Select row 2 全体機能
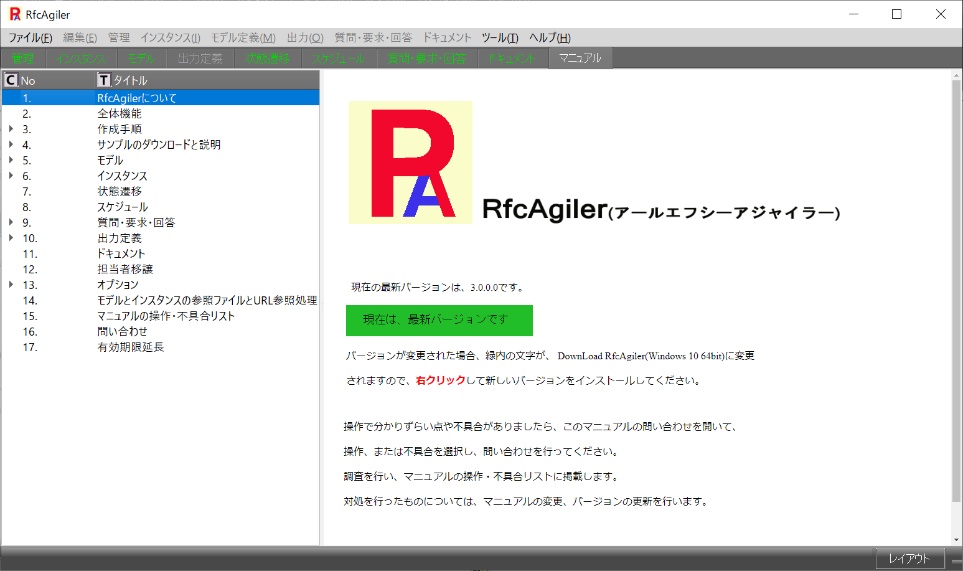The width and height of the screenshot is (963, 571). [x=160, y=114]
